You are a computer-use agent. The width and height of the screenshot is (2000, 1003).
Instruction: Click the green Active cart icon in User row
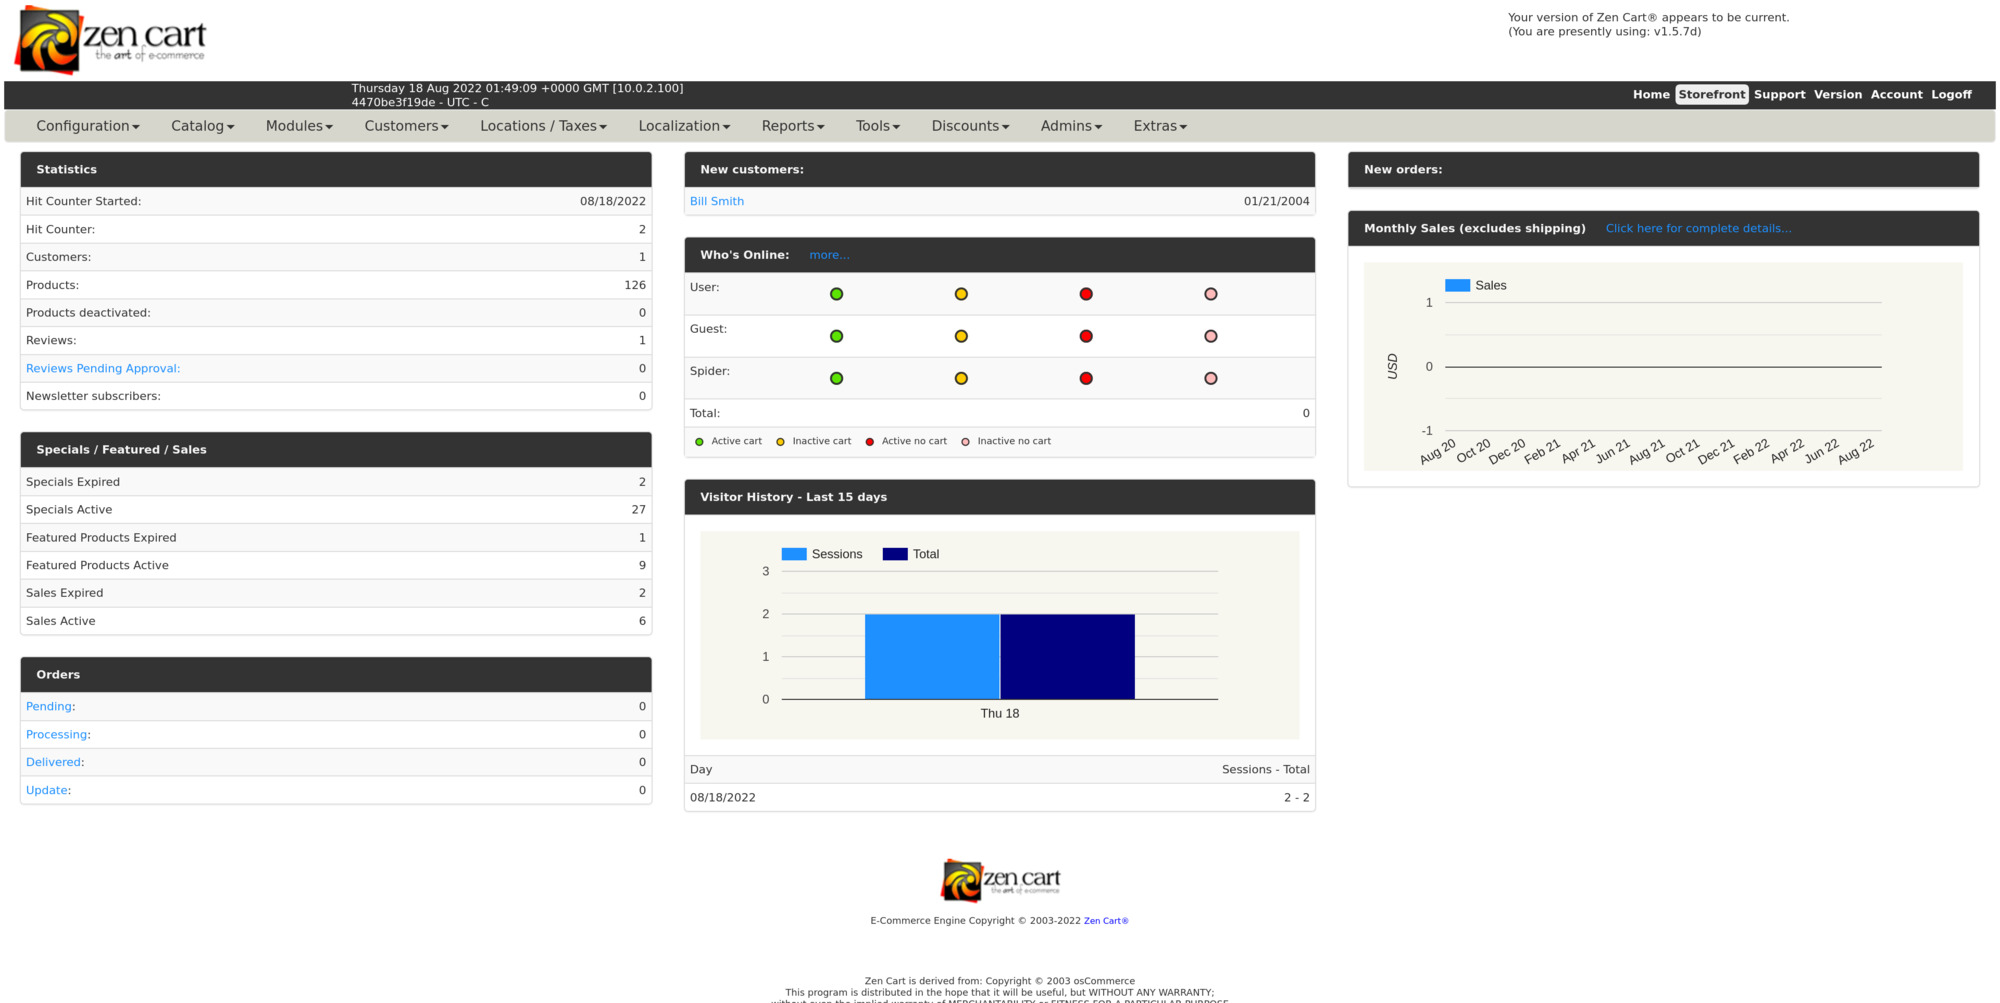(836, 294)
